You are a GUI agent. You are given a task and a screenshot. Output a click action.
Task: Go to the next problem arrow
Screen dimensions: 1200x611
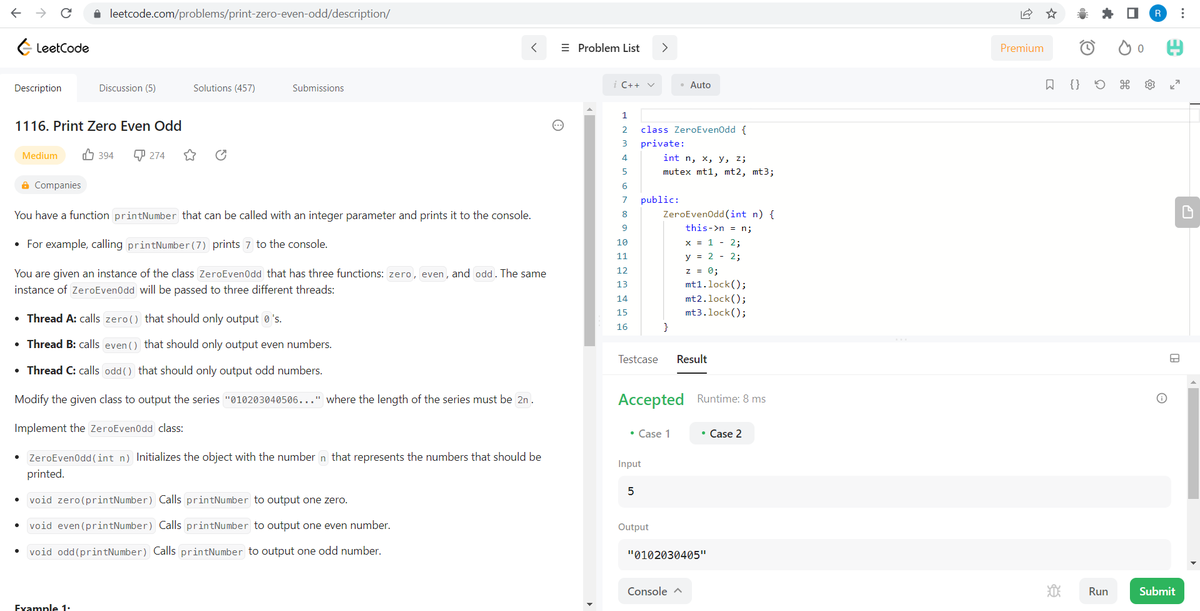click(665, 48)
